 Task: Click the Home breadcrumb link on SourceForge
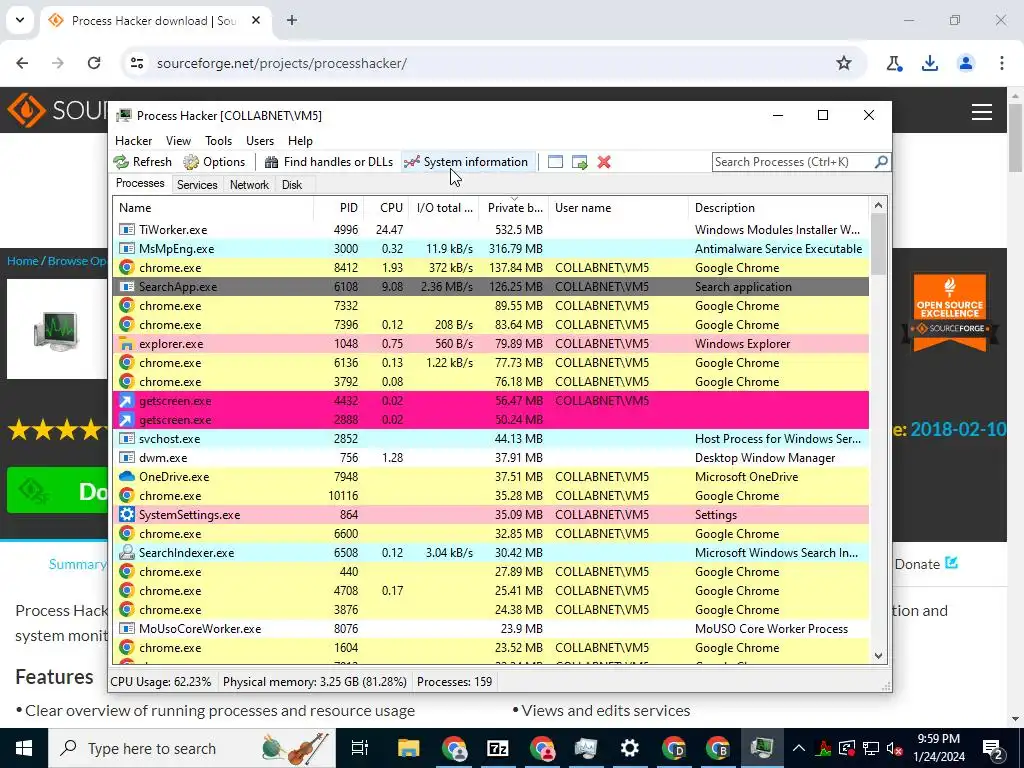23,261
